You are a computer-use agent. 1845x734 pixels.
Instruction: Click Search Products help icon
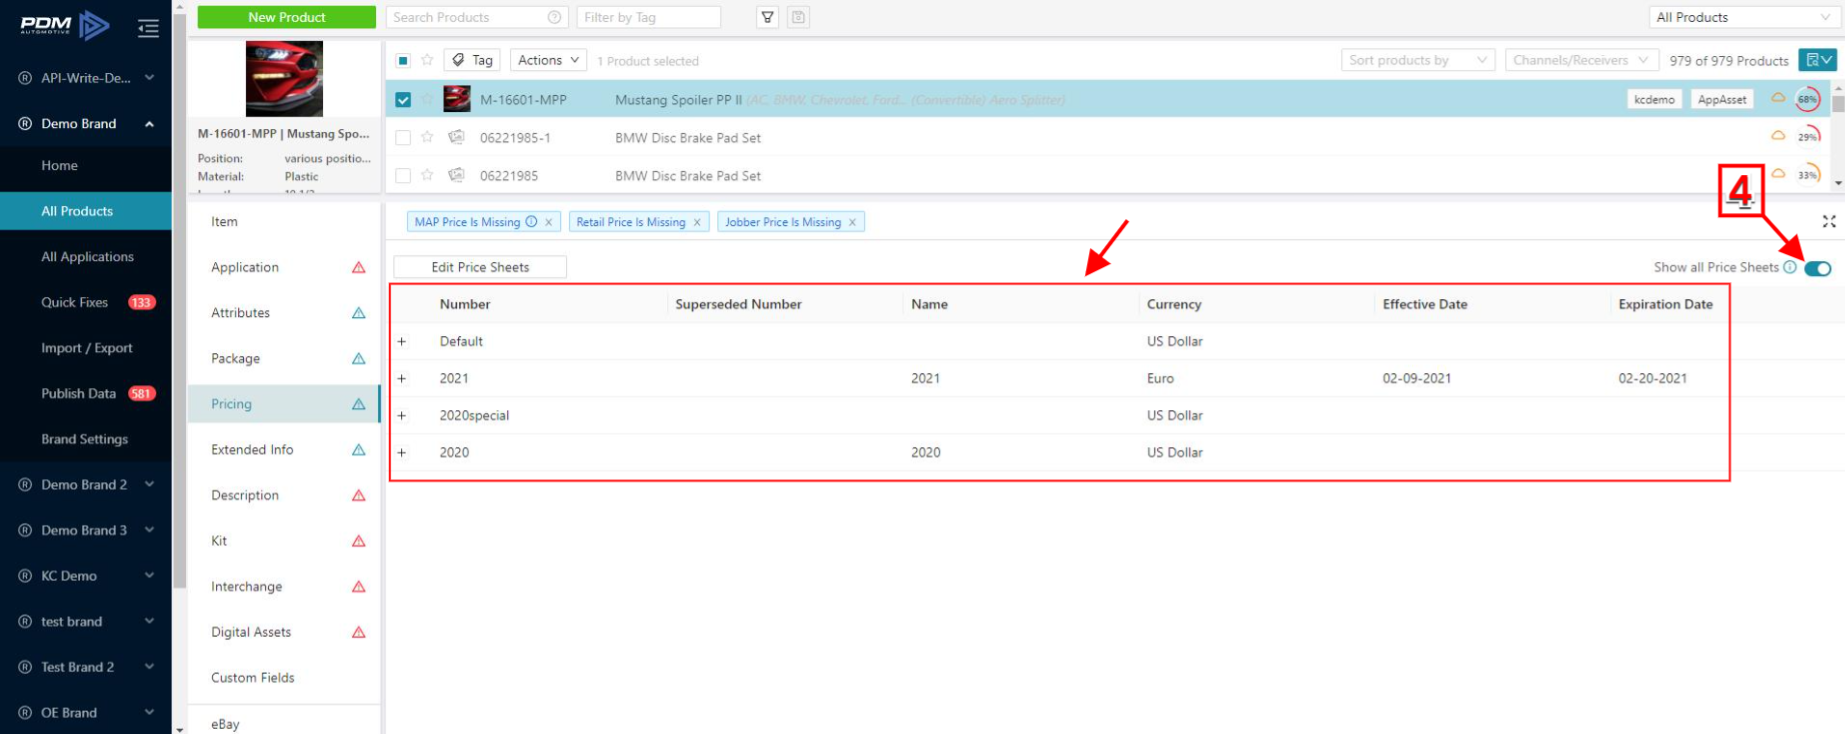(x=554, y=17)
